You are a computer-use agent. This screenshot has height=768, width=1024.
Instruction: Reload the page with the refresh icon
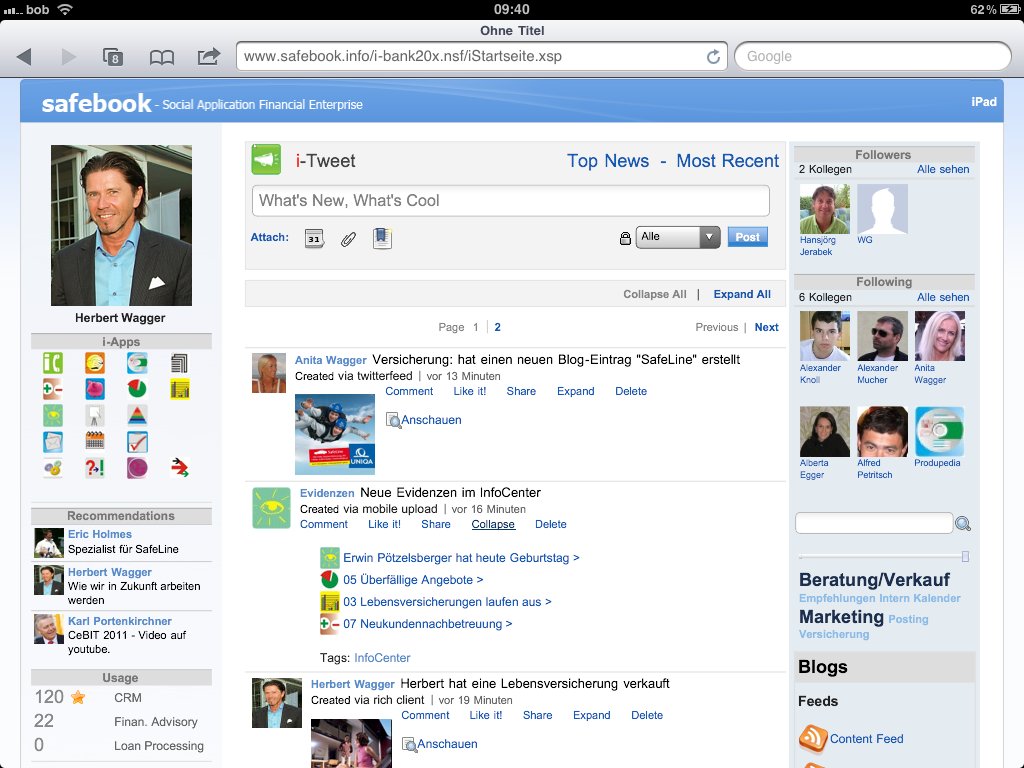coord(713,57)
